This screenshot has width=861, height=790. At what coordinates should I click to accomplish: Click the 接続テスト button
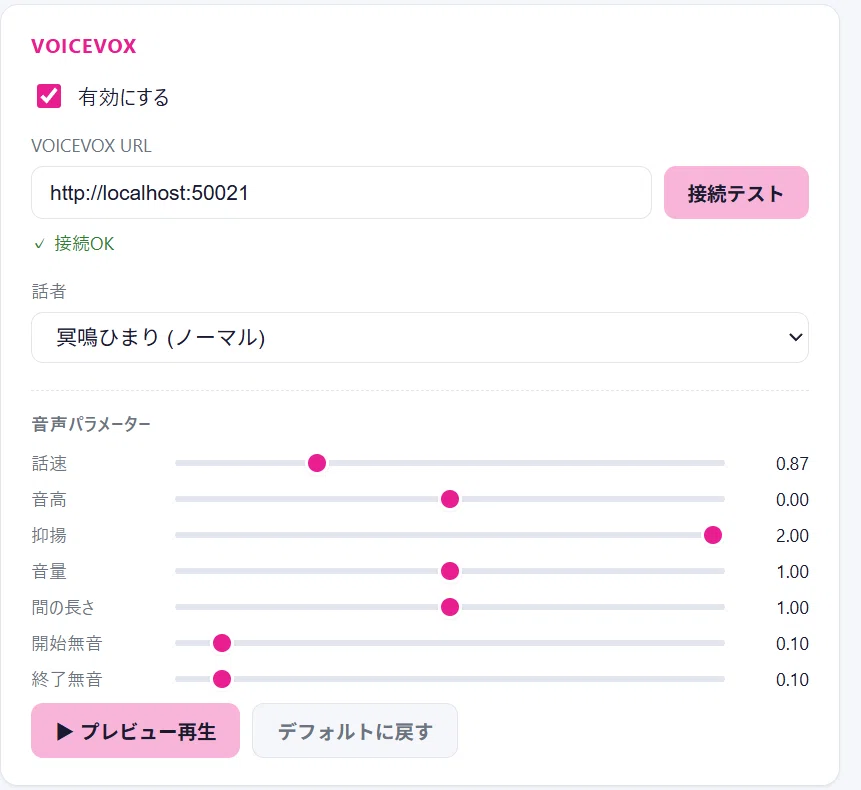click(736, 193)
